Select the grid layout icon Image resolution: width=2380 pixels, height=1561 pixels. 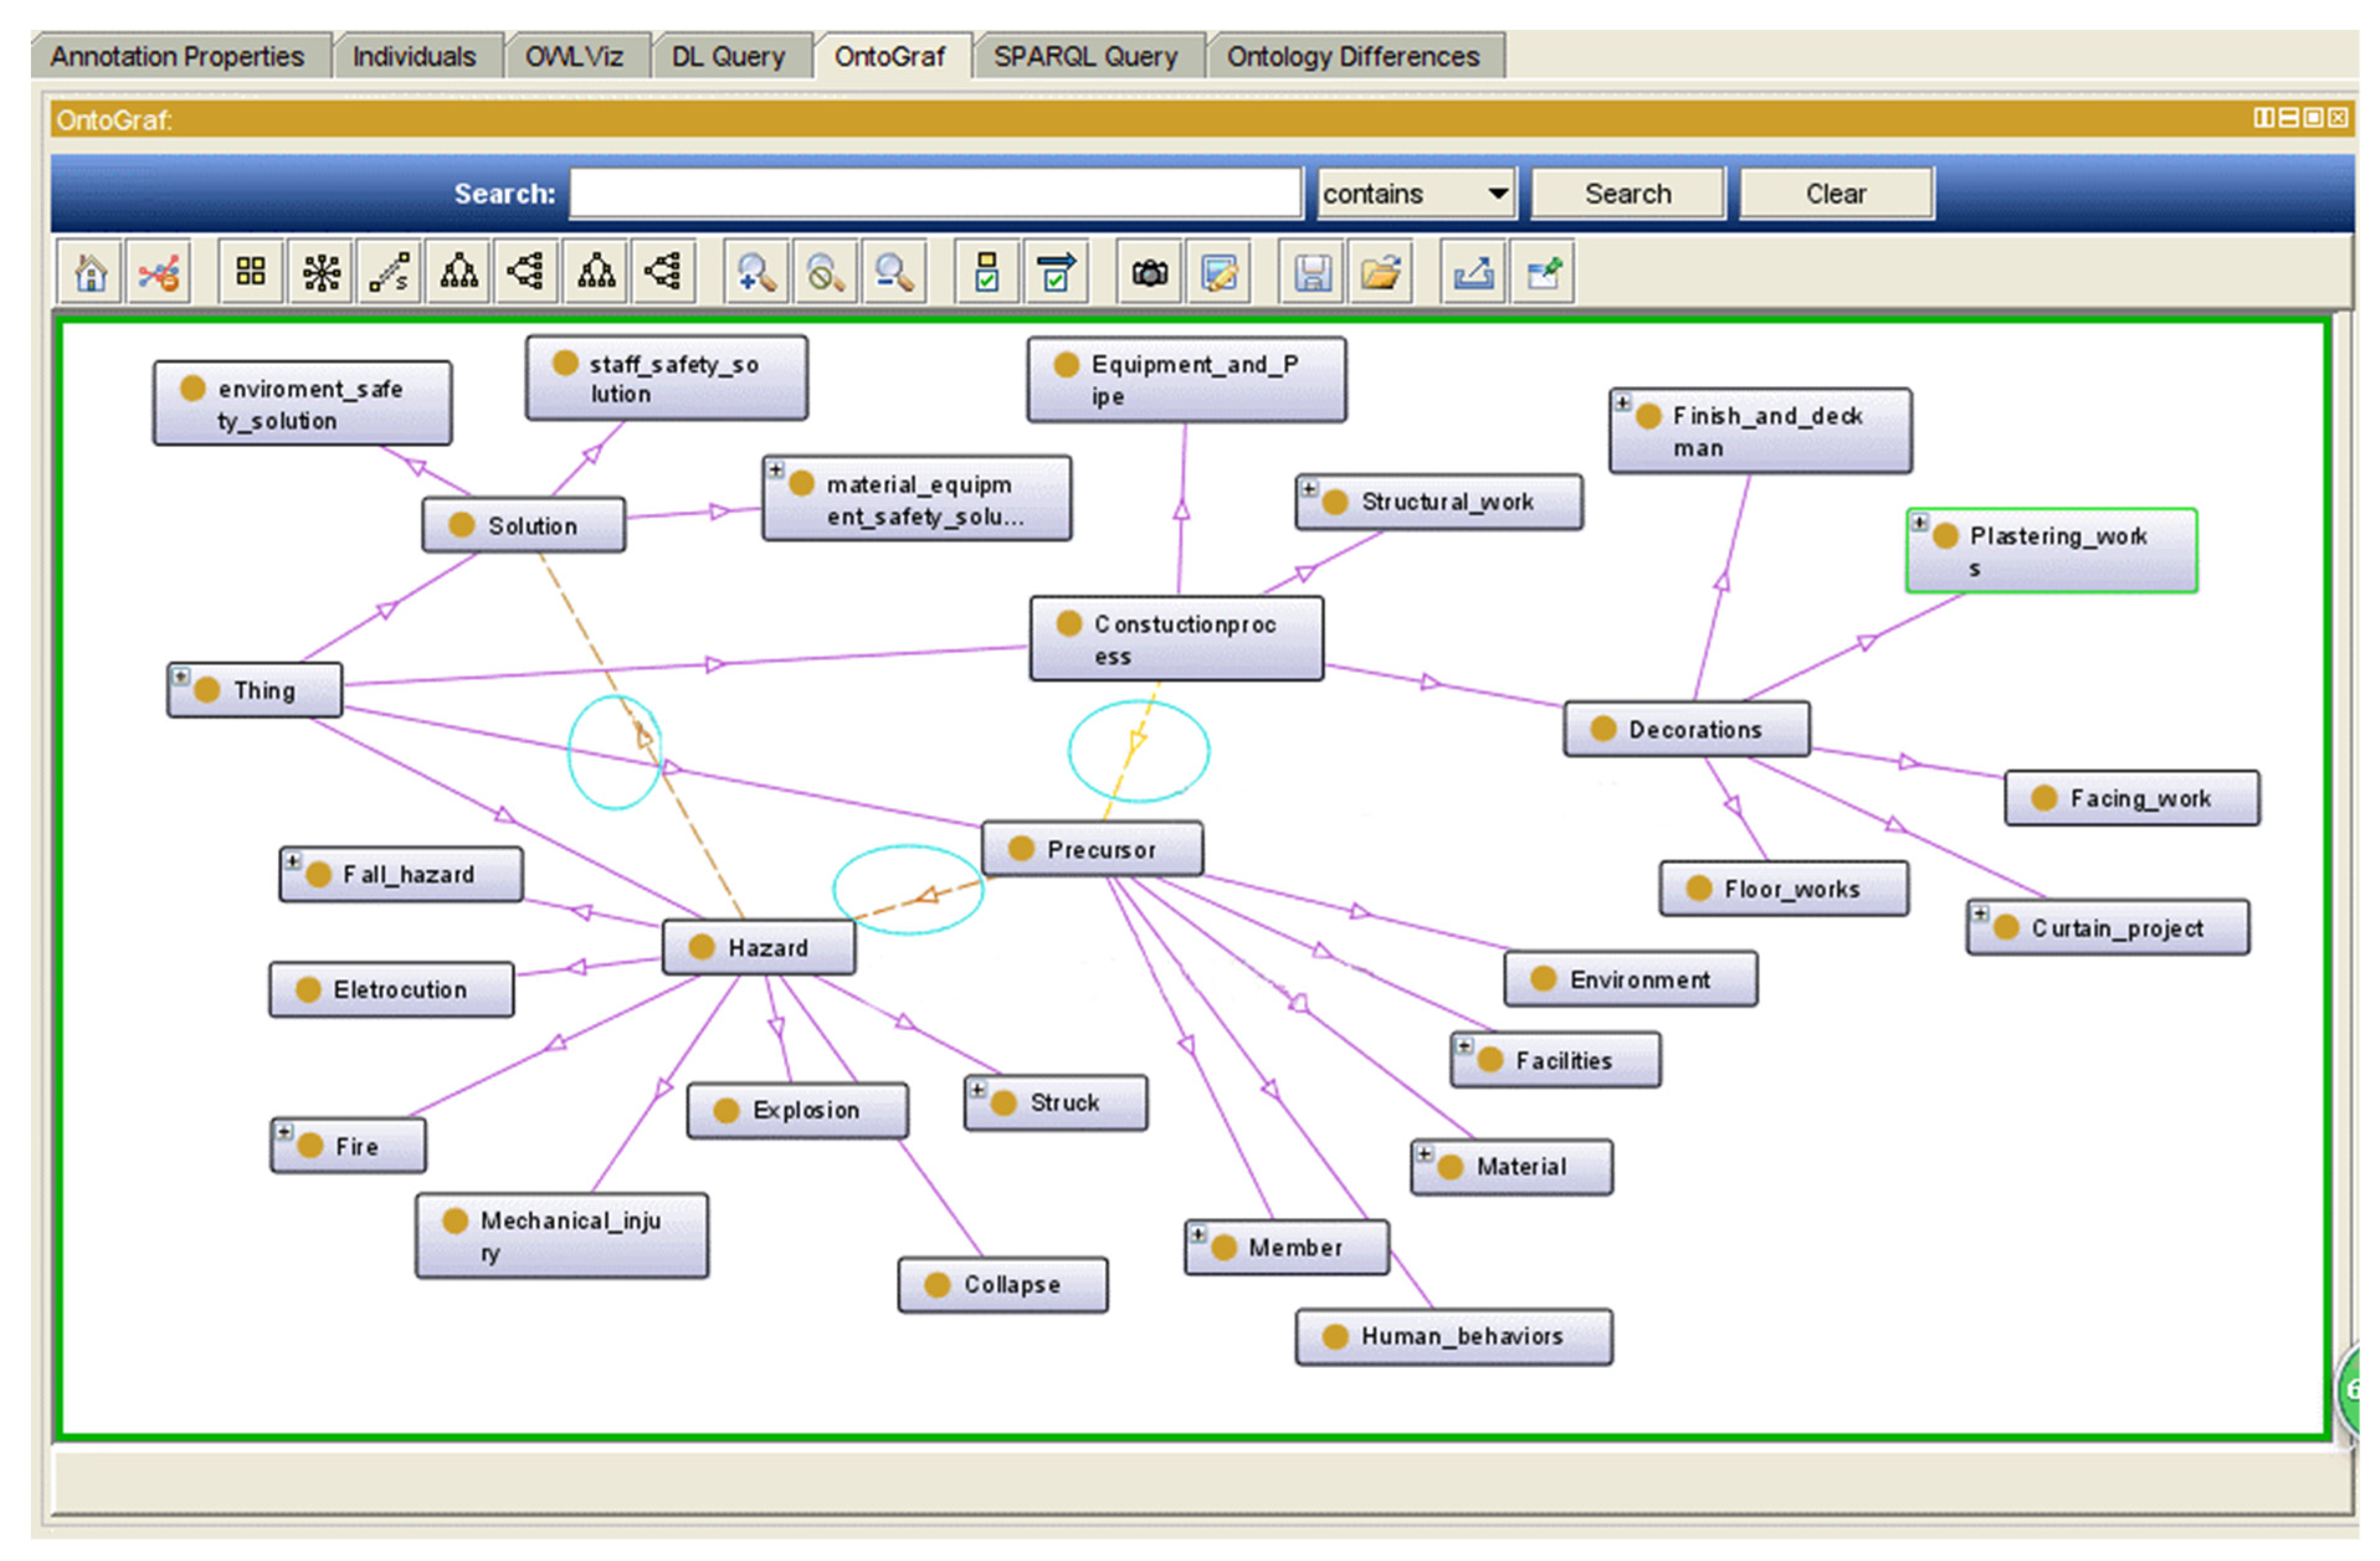coord(250,272)
